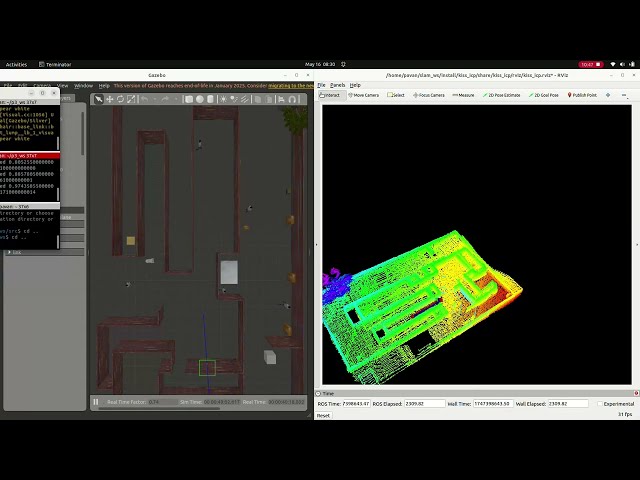The width and height of the screenshot is (640, 480).
Task: Select the Publish Point tool
Action: coord(582,95)
